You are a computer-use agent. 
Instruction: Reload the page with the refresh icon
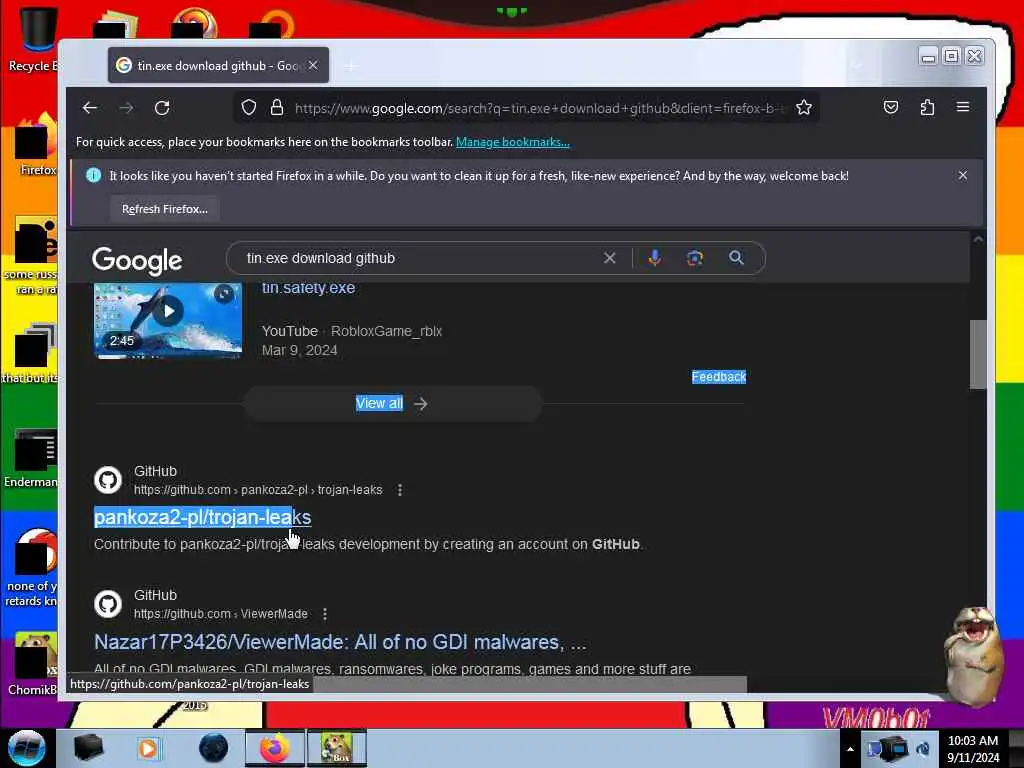(x=162, y=108)
